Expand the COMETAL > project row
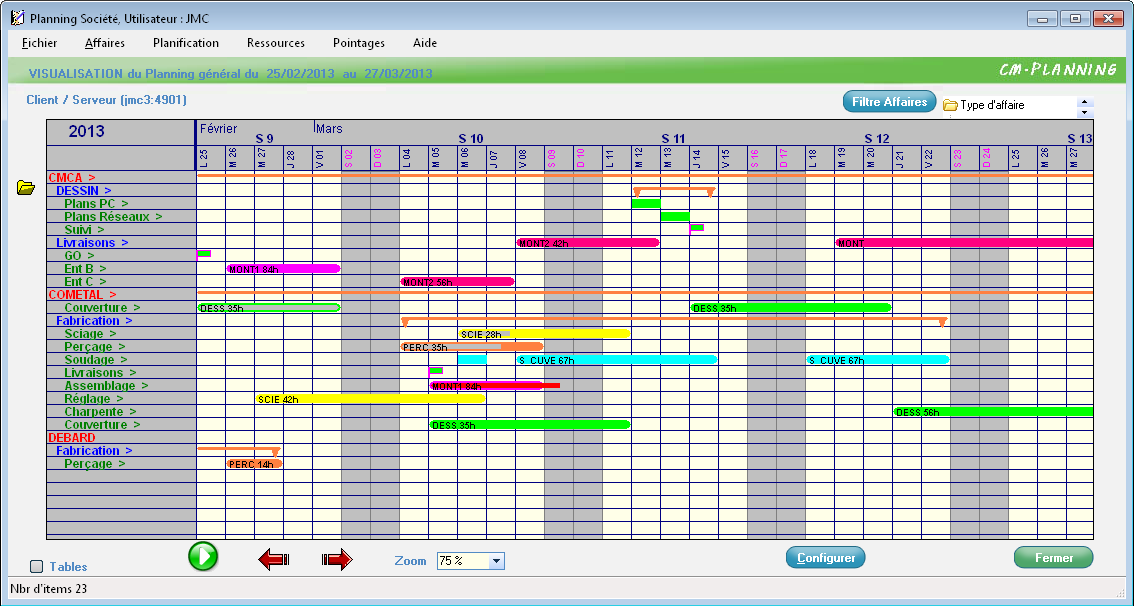Viewport: 1134px width, 606px height. (82, 294)
